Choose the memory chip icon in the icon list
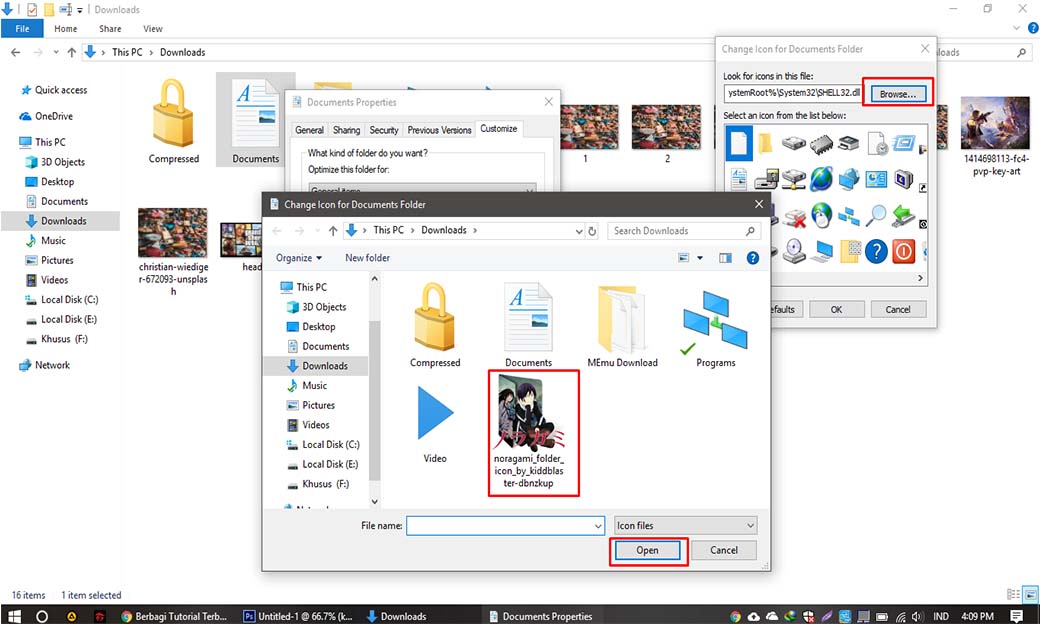1040x624 pixels. pyautogui.click(x=820, y=143)
